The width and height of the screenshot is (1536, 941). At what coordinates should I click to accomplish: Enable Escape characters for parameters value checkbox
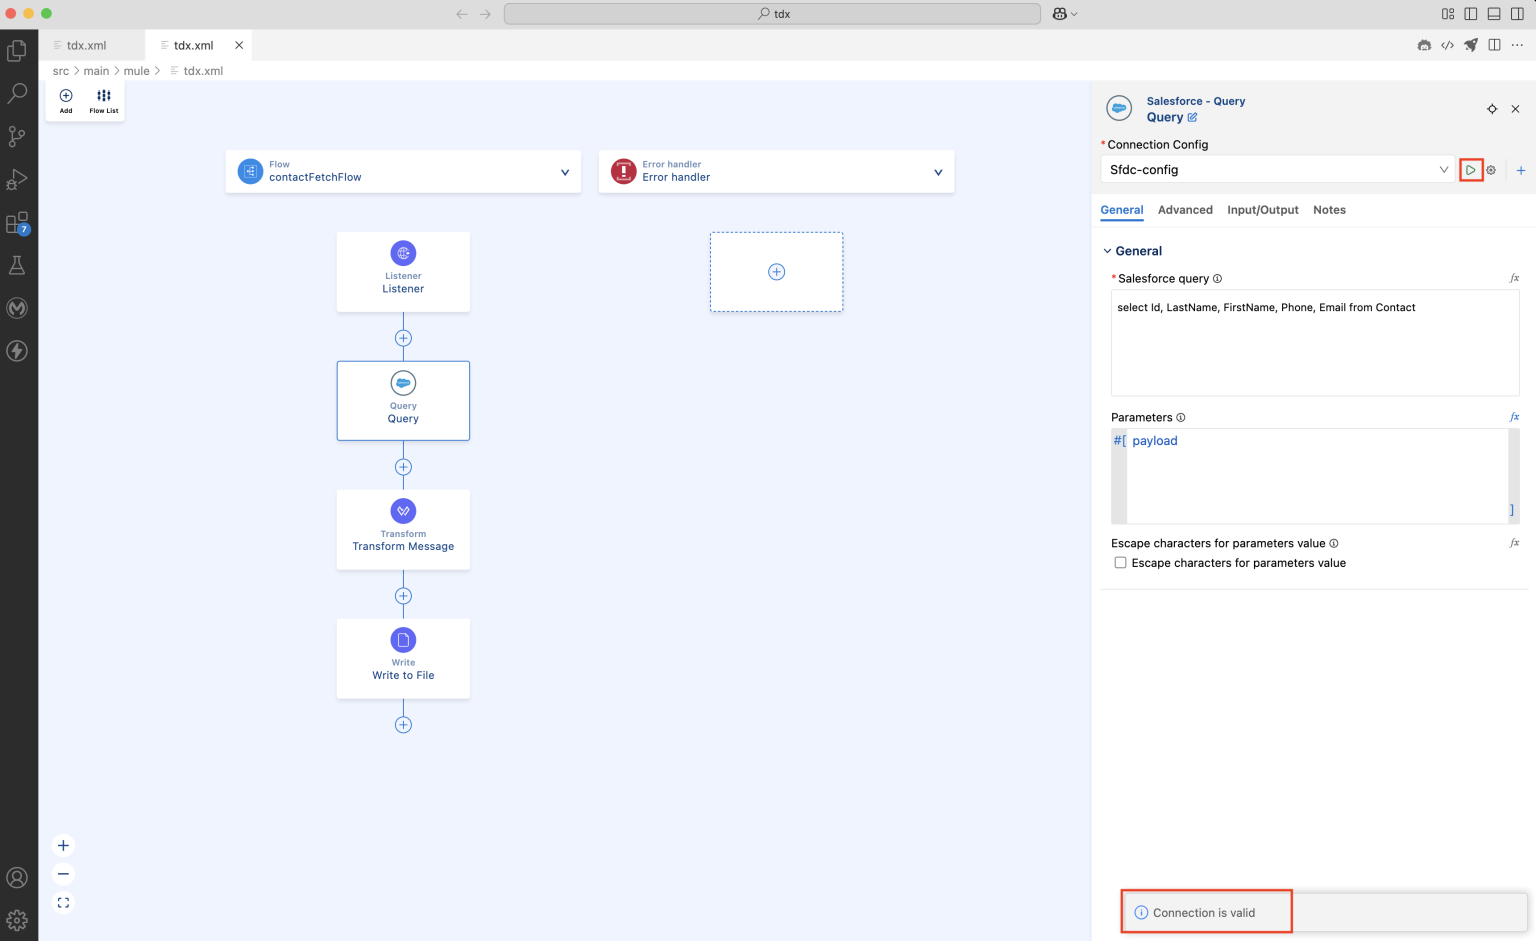(1120, 563)
